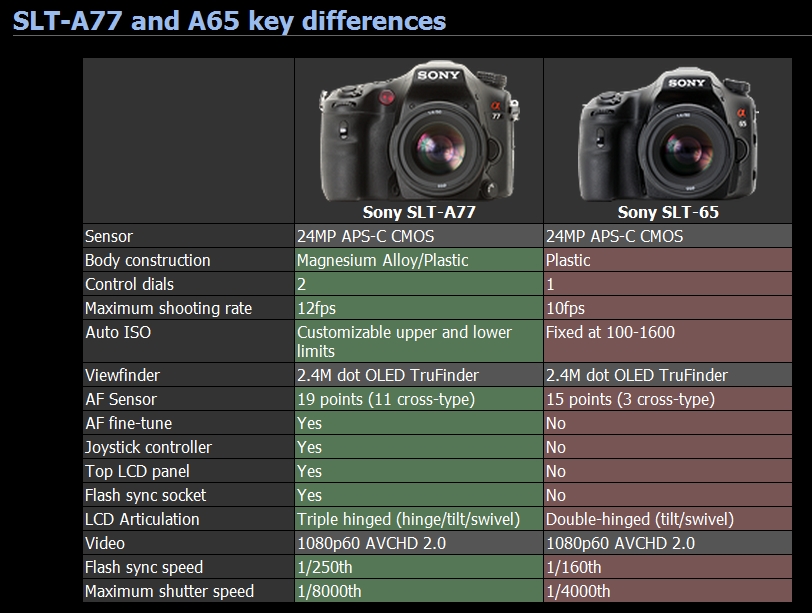Click "Customizable upper and lower limits" cell
The width and height of the screenshot is (812, 613).
(x=419, y=341)
